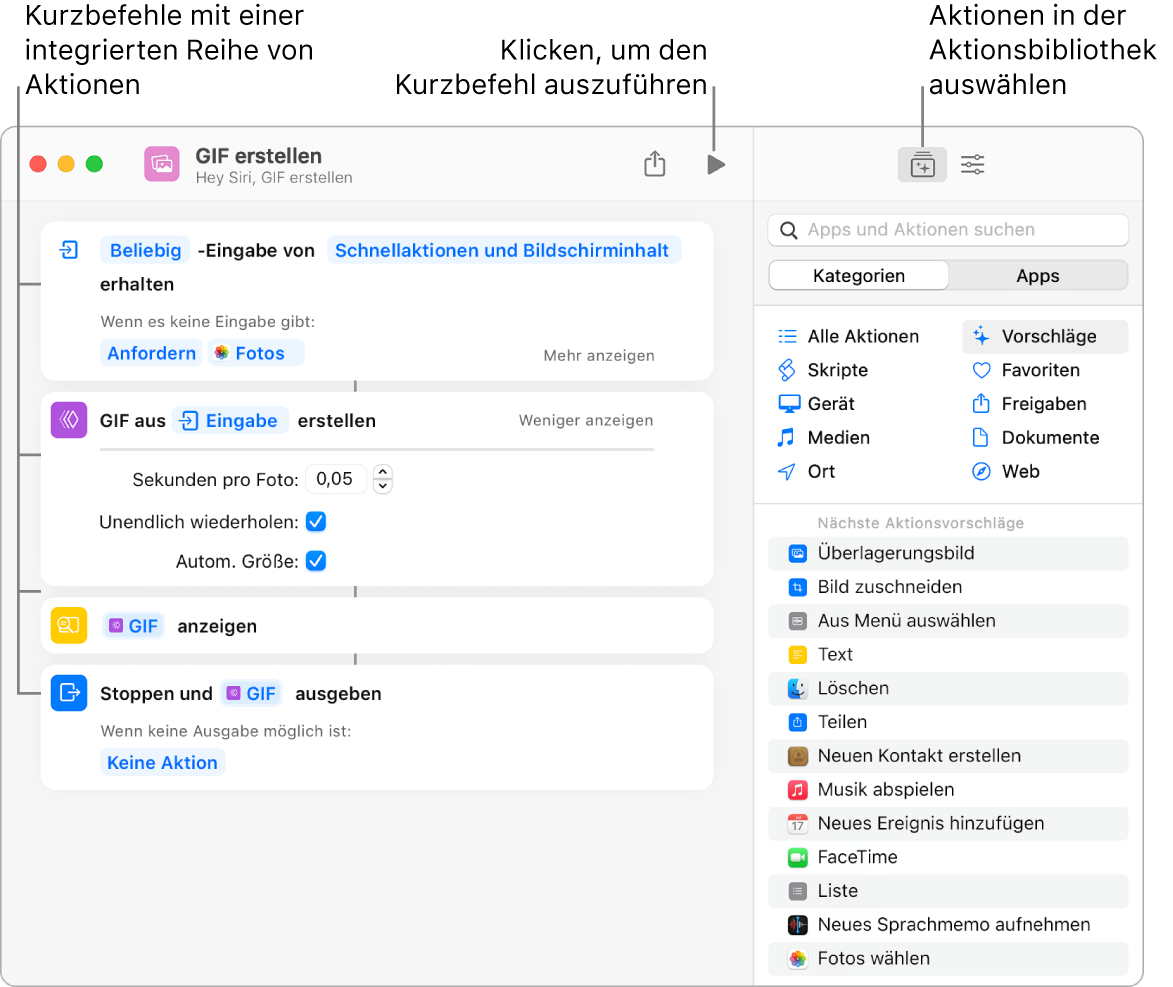Click the "Apps und Aktionen suchen" field
The width and height of the screenshot is (1173, 987).
click(x=948, y=229)
